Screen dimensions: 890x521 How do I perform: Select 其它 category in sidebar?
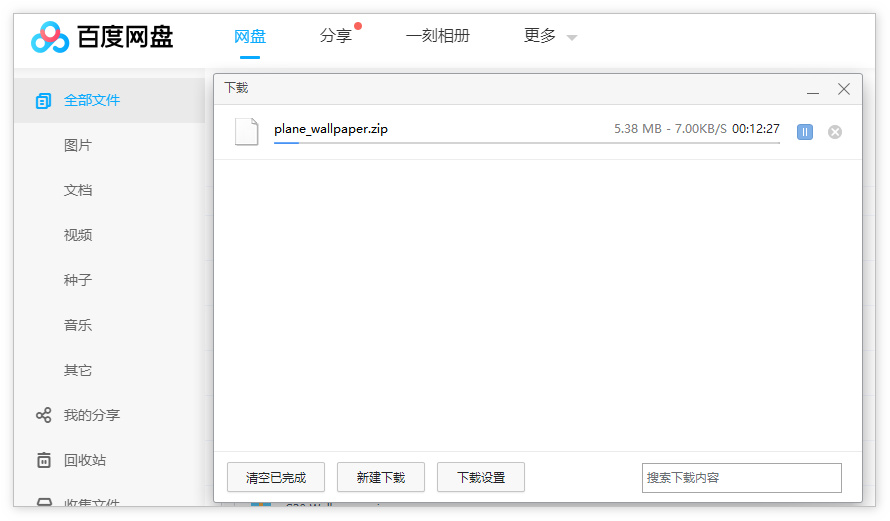[78, 370]
